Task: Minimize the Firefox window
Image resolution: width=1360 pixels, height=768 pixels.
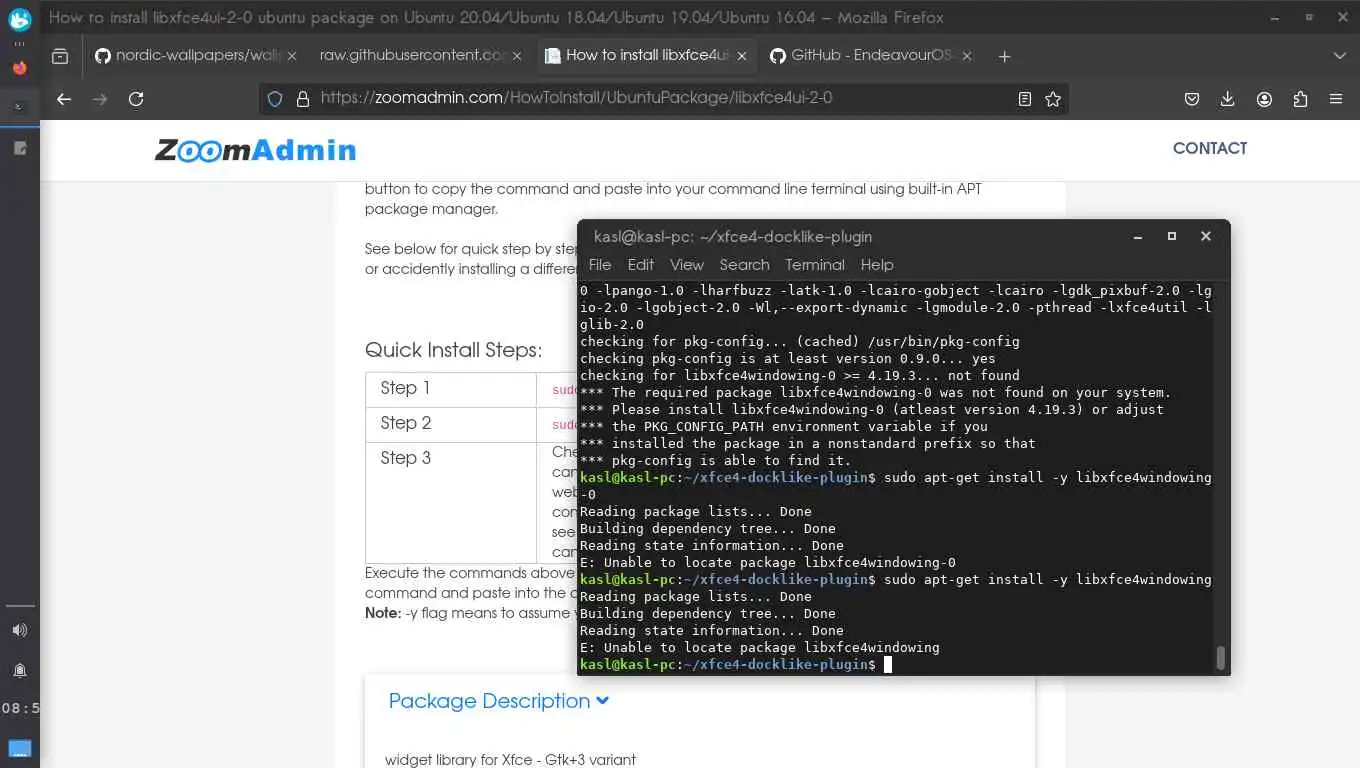Action: 1275,18
